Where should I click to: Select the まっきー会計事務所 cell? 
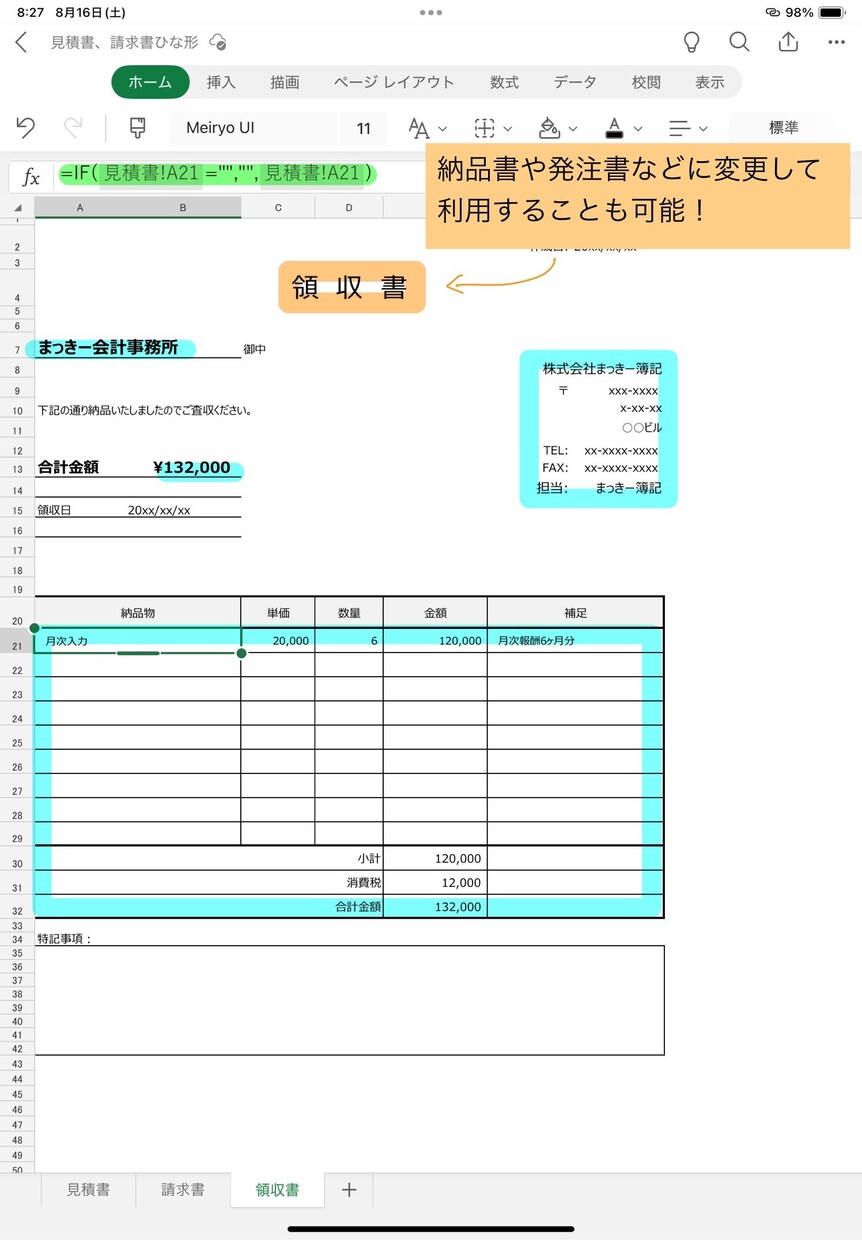138,349
